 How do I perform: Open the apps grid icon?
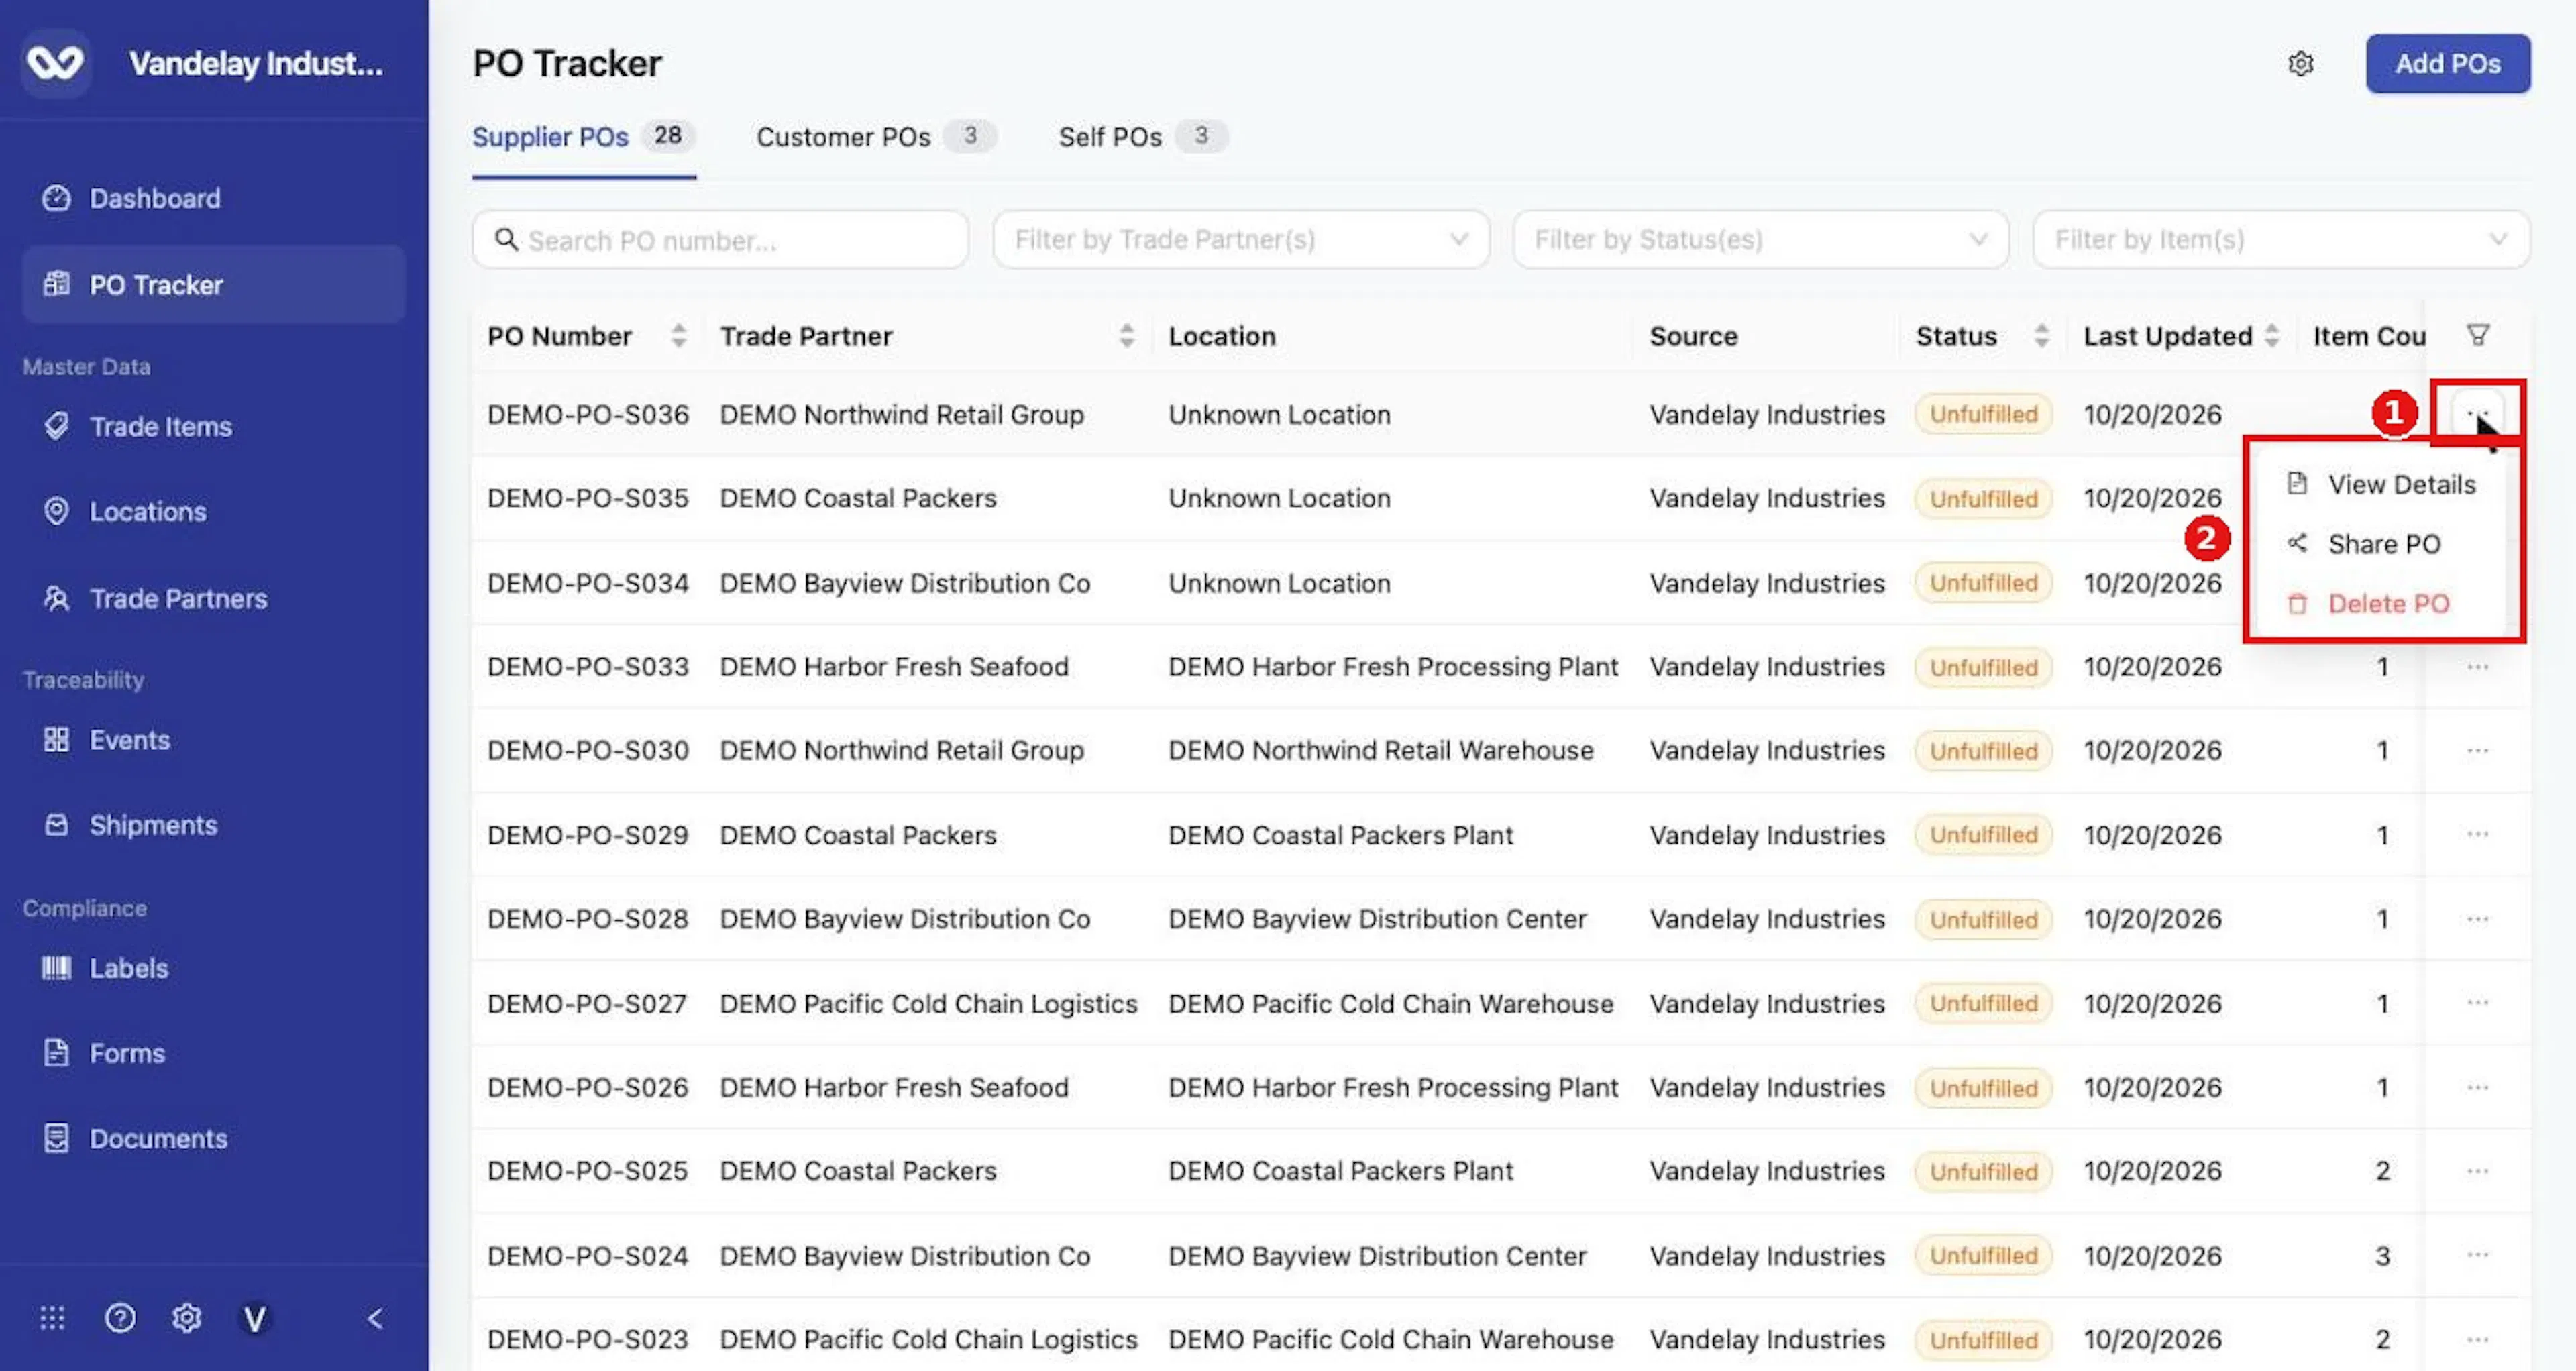(52, 1319)
